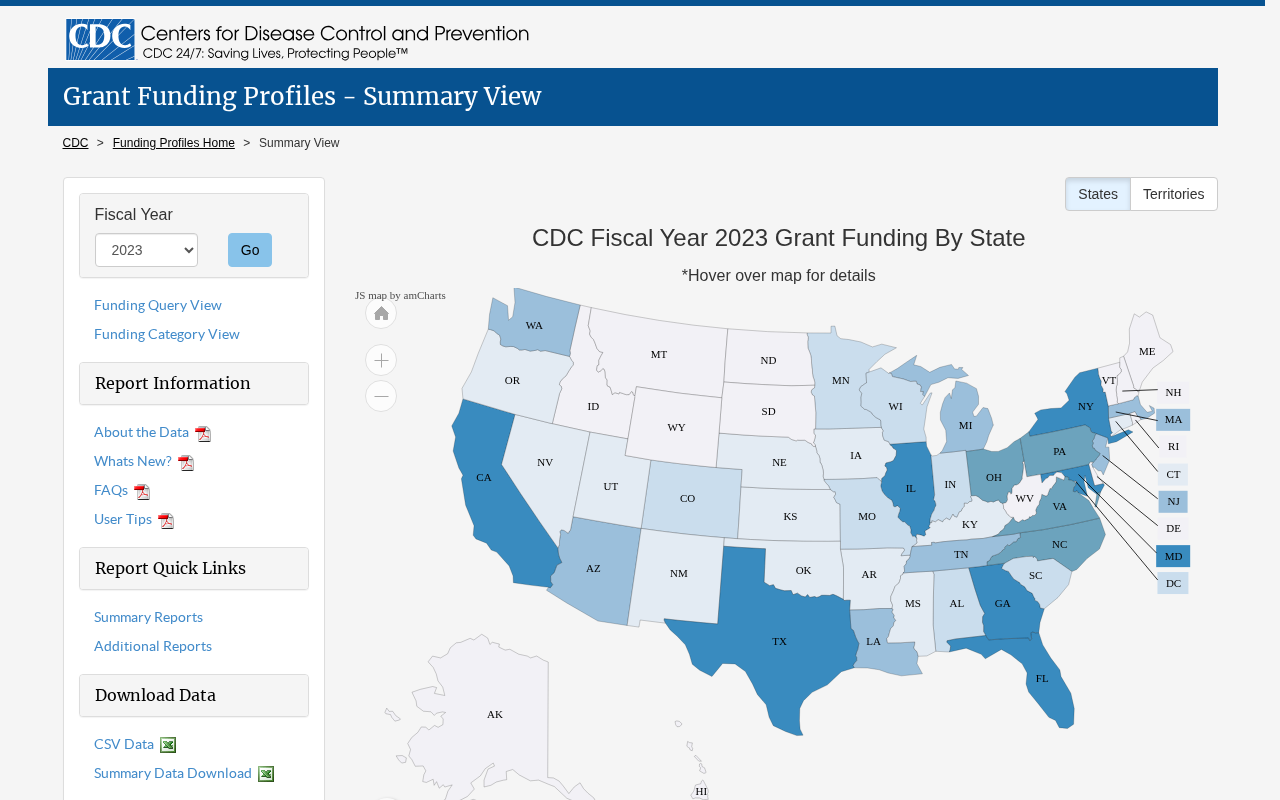The height and width of the screenshot is (800, 1280).
Task: Click the PDF icon beside User Tips
Action: tap(166, 521)
